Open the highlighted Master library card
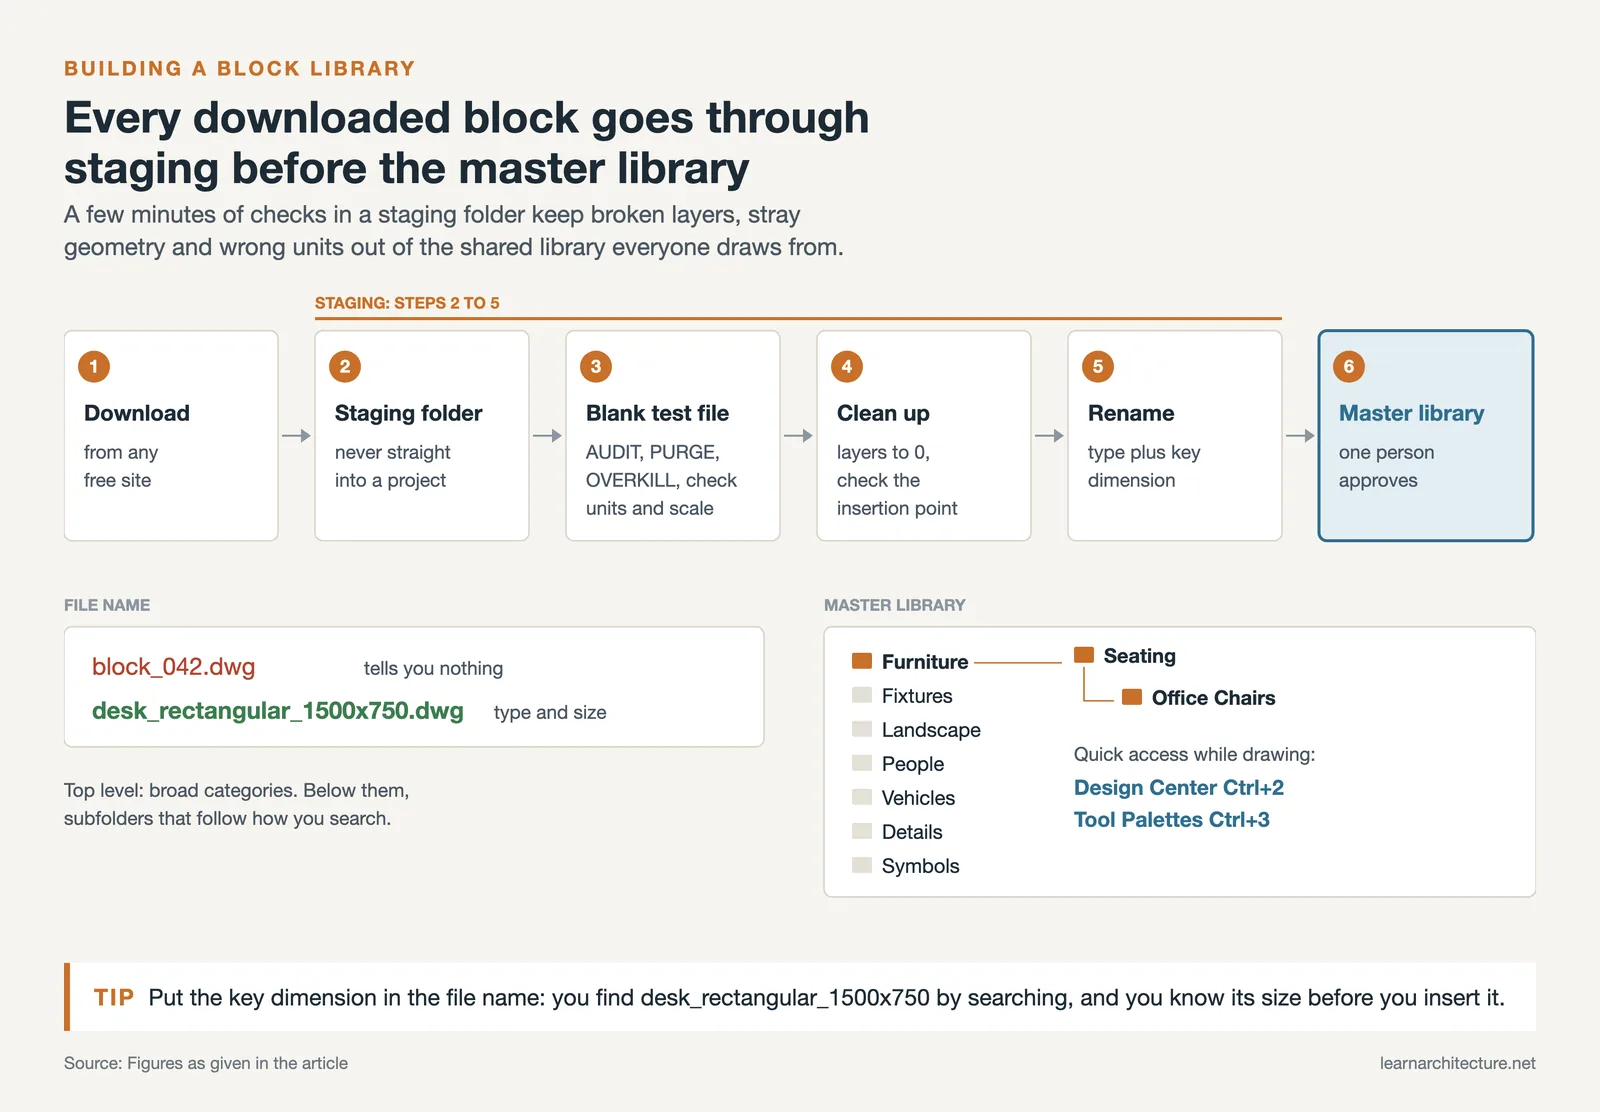This screenshot has height=1112, width=1600. coord(1426,436)
